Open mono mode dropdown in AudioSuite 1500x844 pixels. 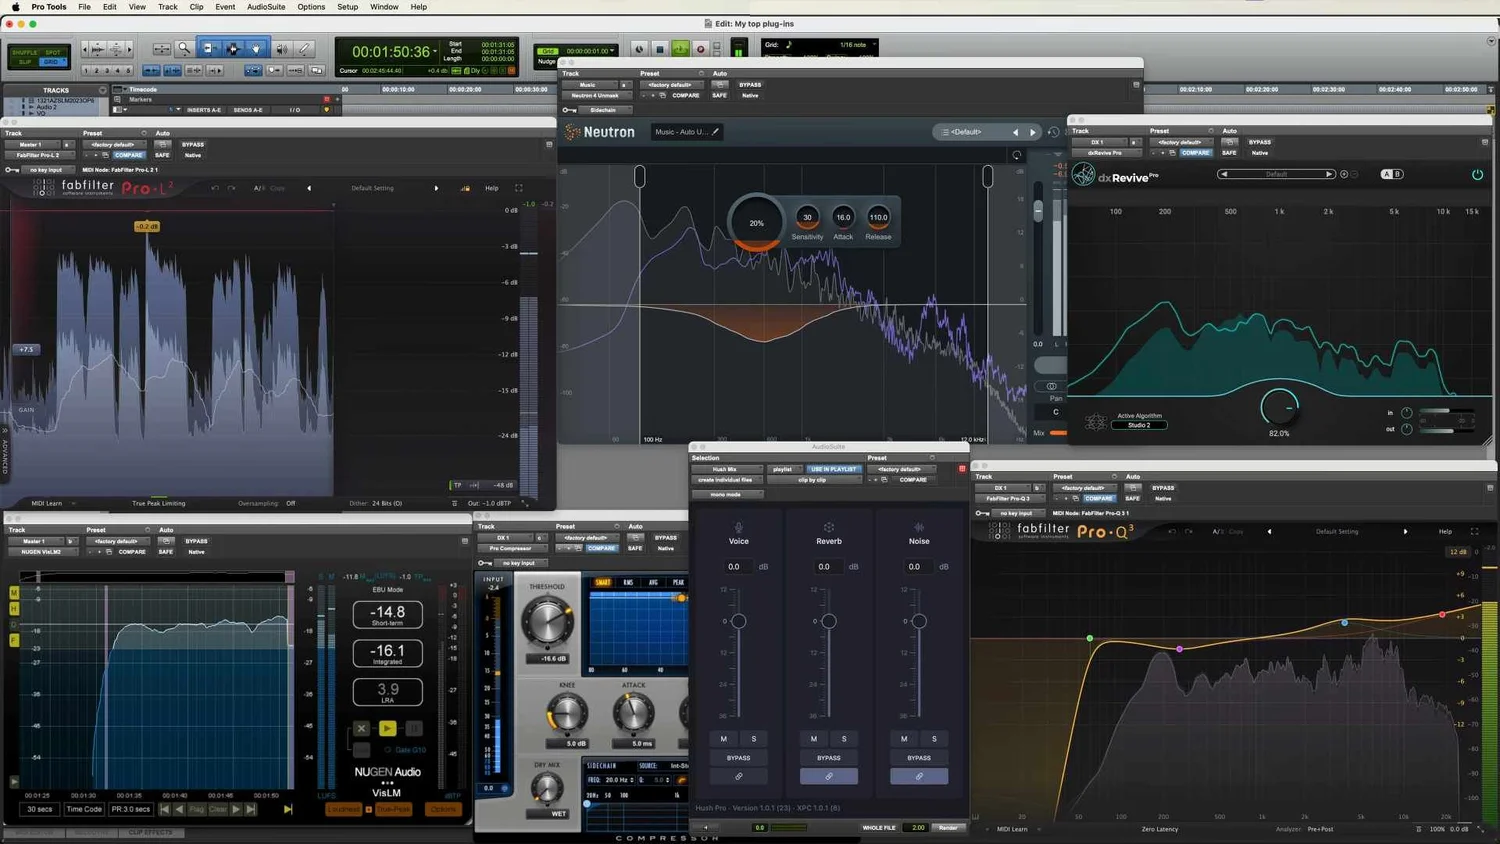(x=726, y=494)
